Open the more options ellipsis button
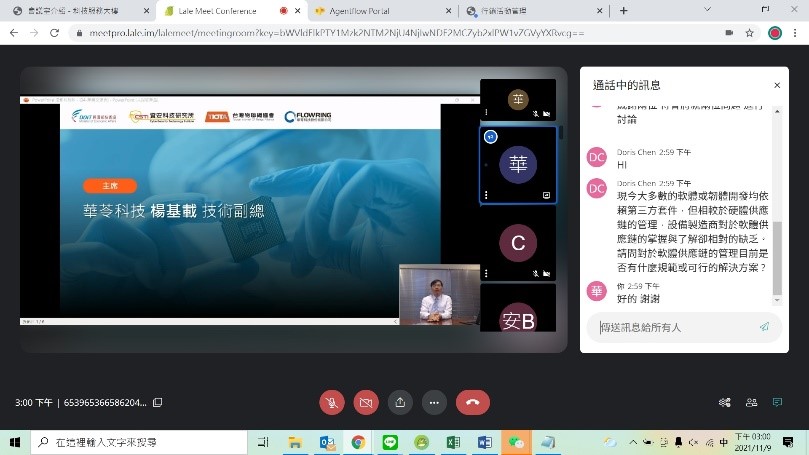This screenshot has height=455, width=809. (x=434, y=402)
